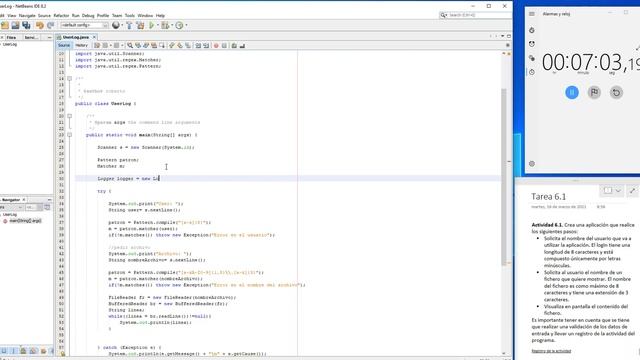Screen dimensions: 640x360
Task: Pause the running stopwatch
Action: tap(571, 92)
